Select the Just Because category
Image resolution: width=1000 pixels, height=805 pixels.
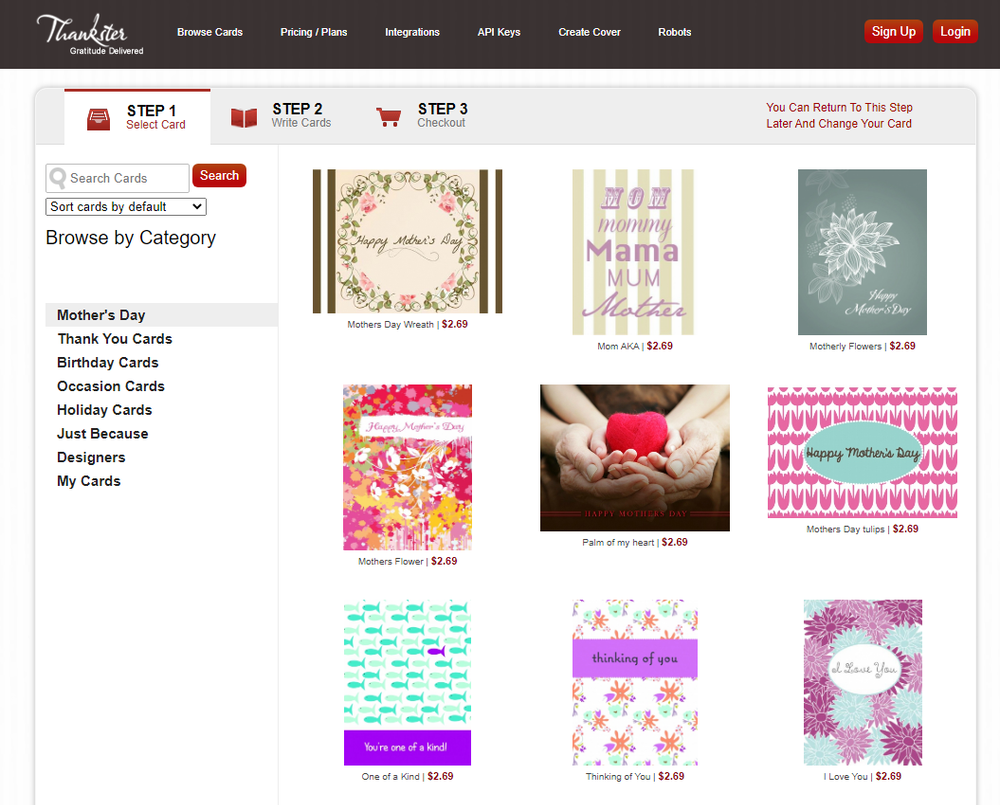tap(103, 433)
